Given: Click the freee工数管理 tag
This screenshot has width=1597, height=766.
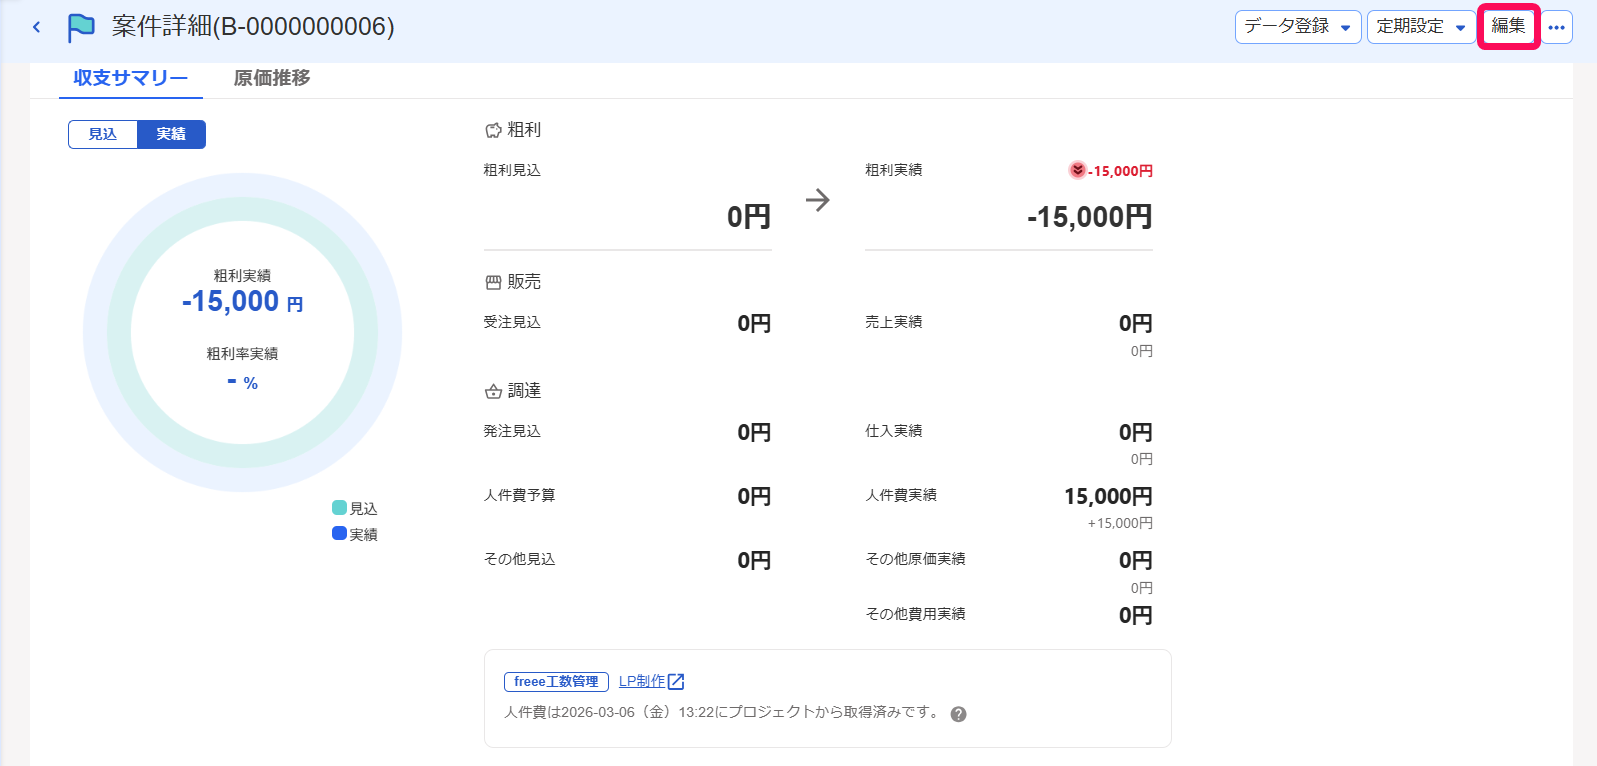Looking at the screenshot, I should [556, 682].
